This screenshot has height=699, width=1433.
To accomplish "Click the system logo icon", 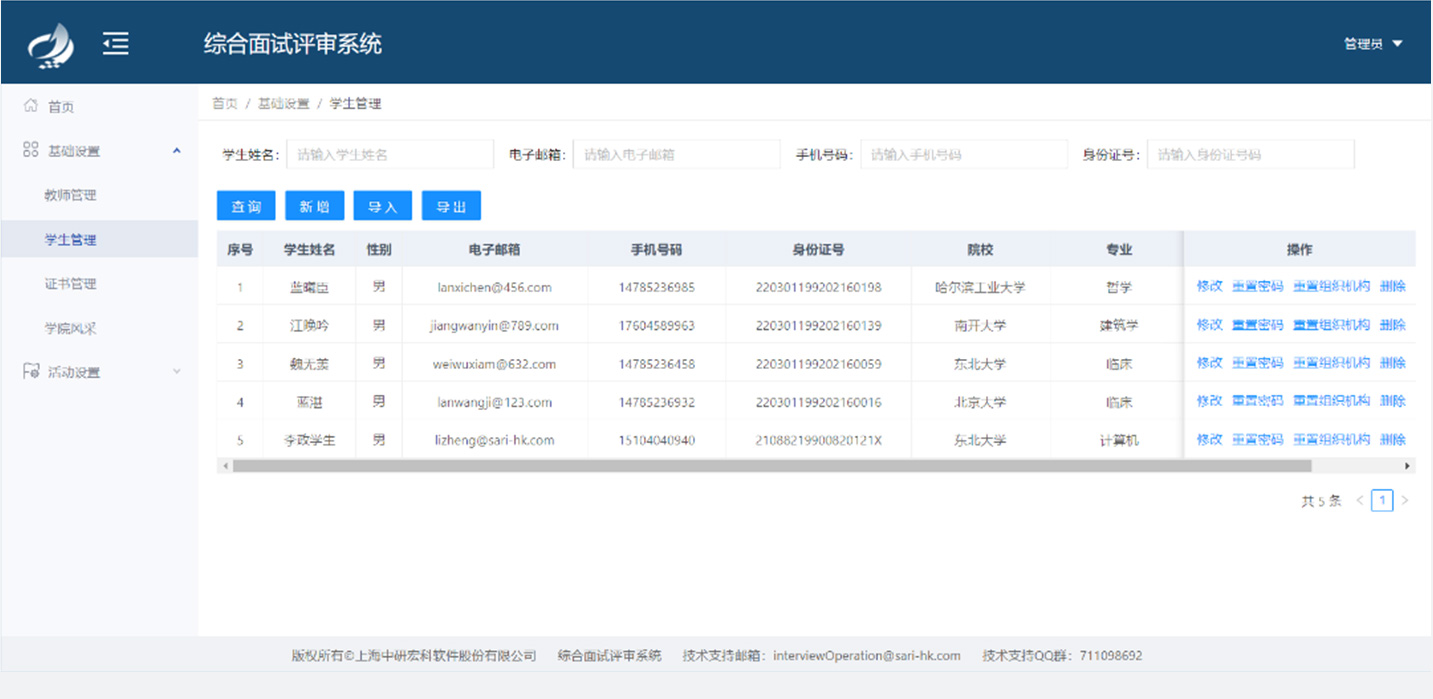I will coord(50,46).
